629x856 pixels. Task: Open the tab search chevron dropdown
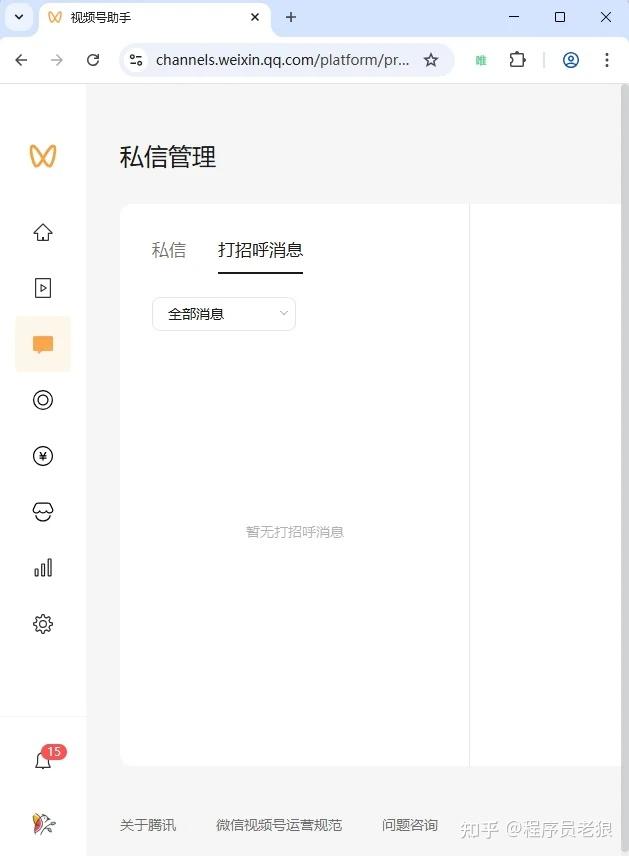[19, 17]
